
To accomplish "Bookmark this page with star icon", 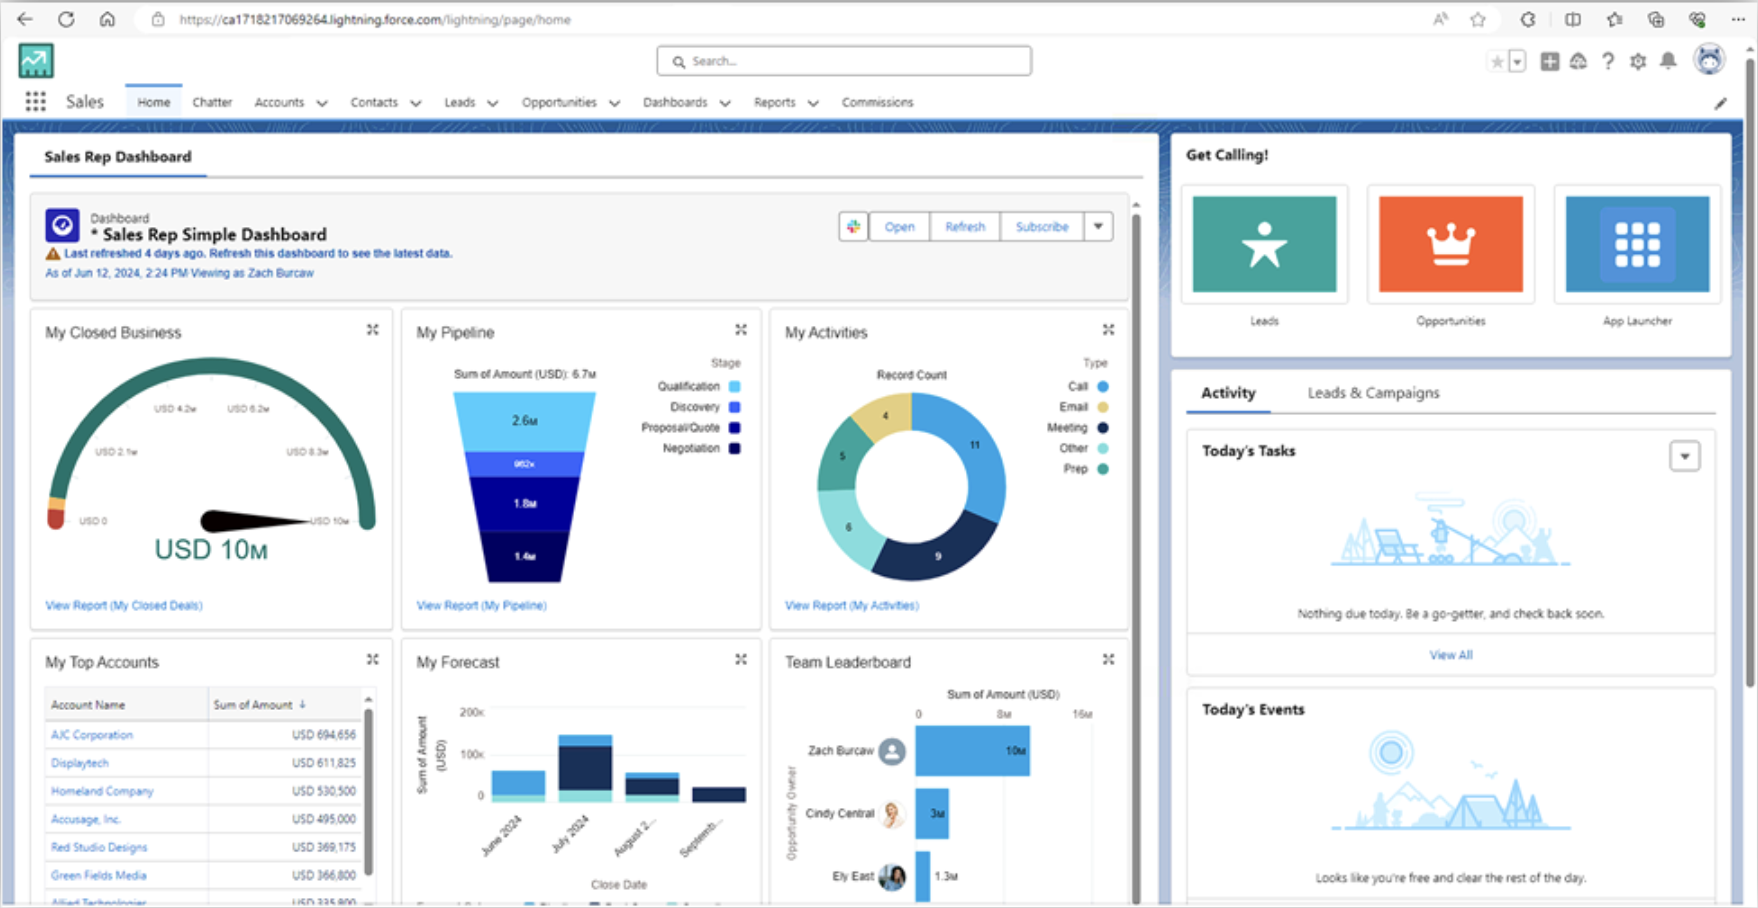I will (1478, 19).
